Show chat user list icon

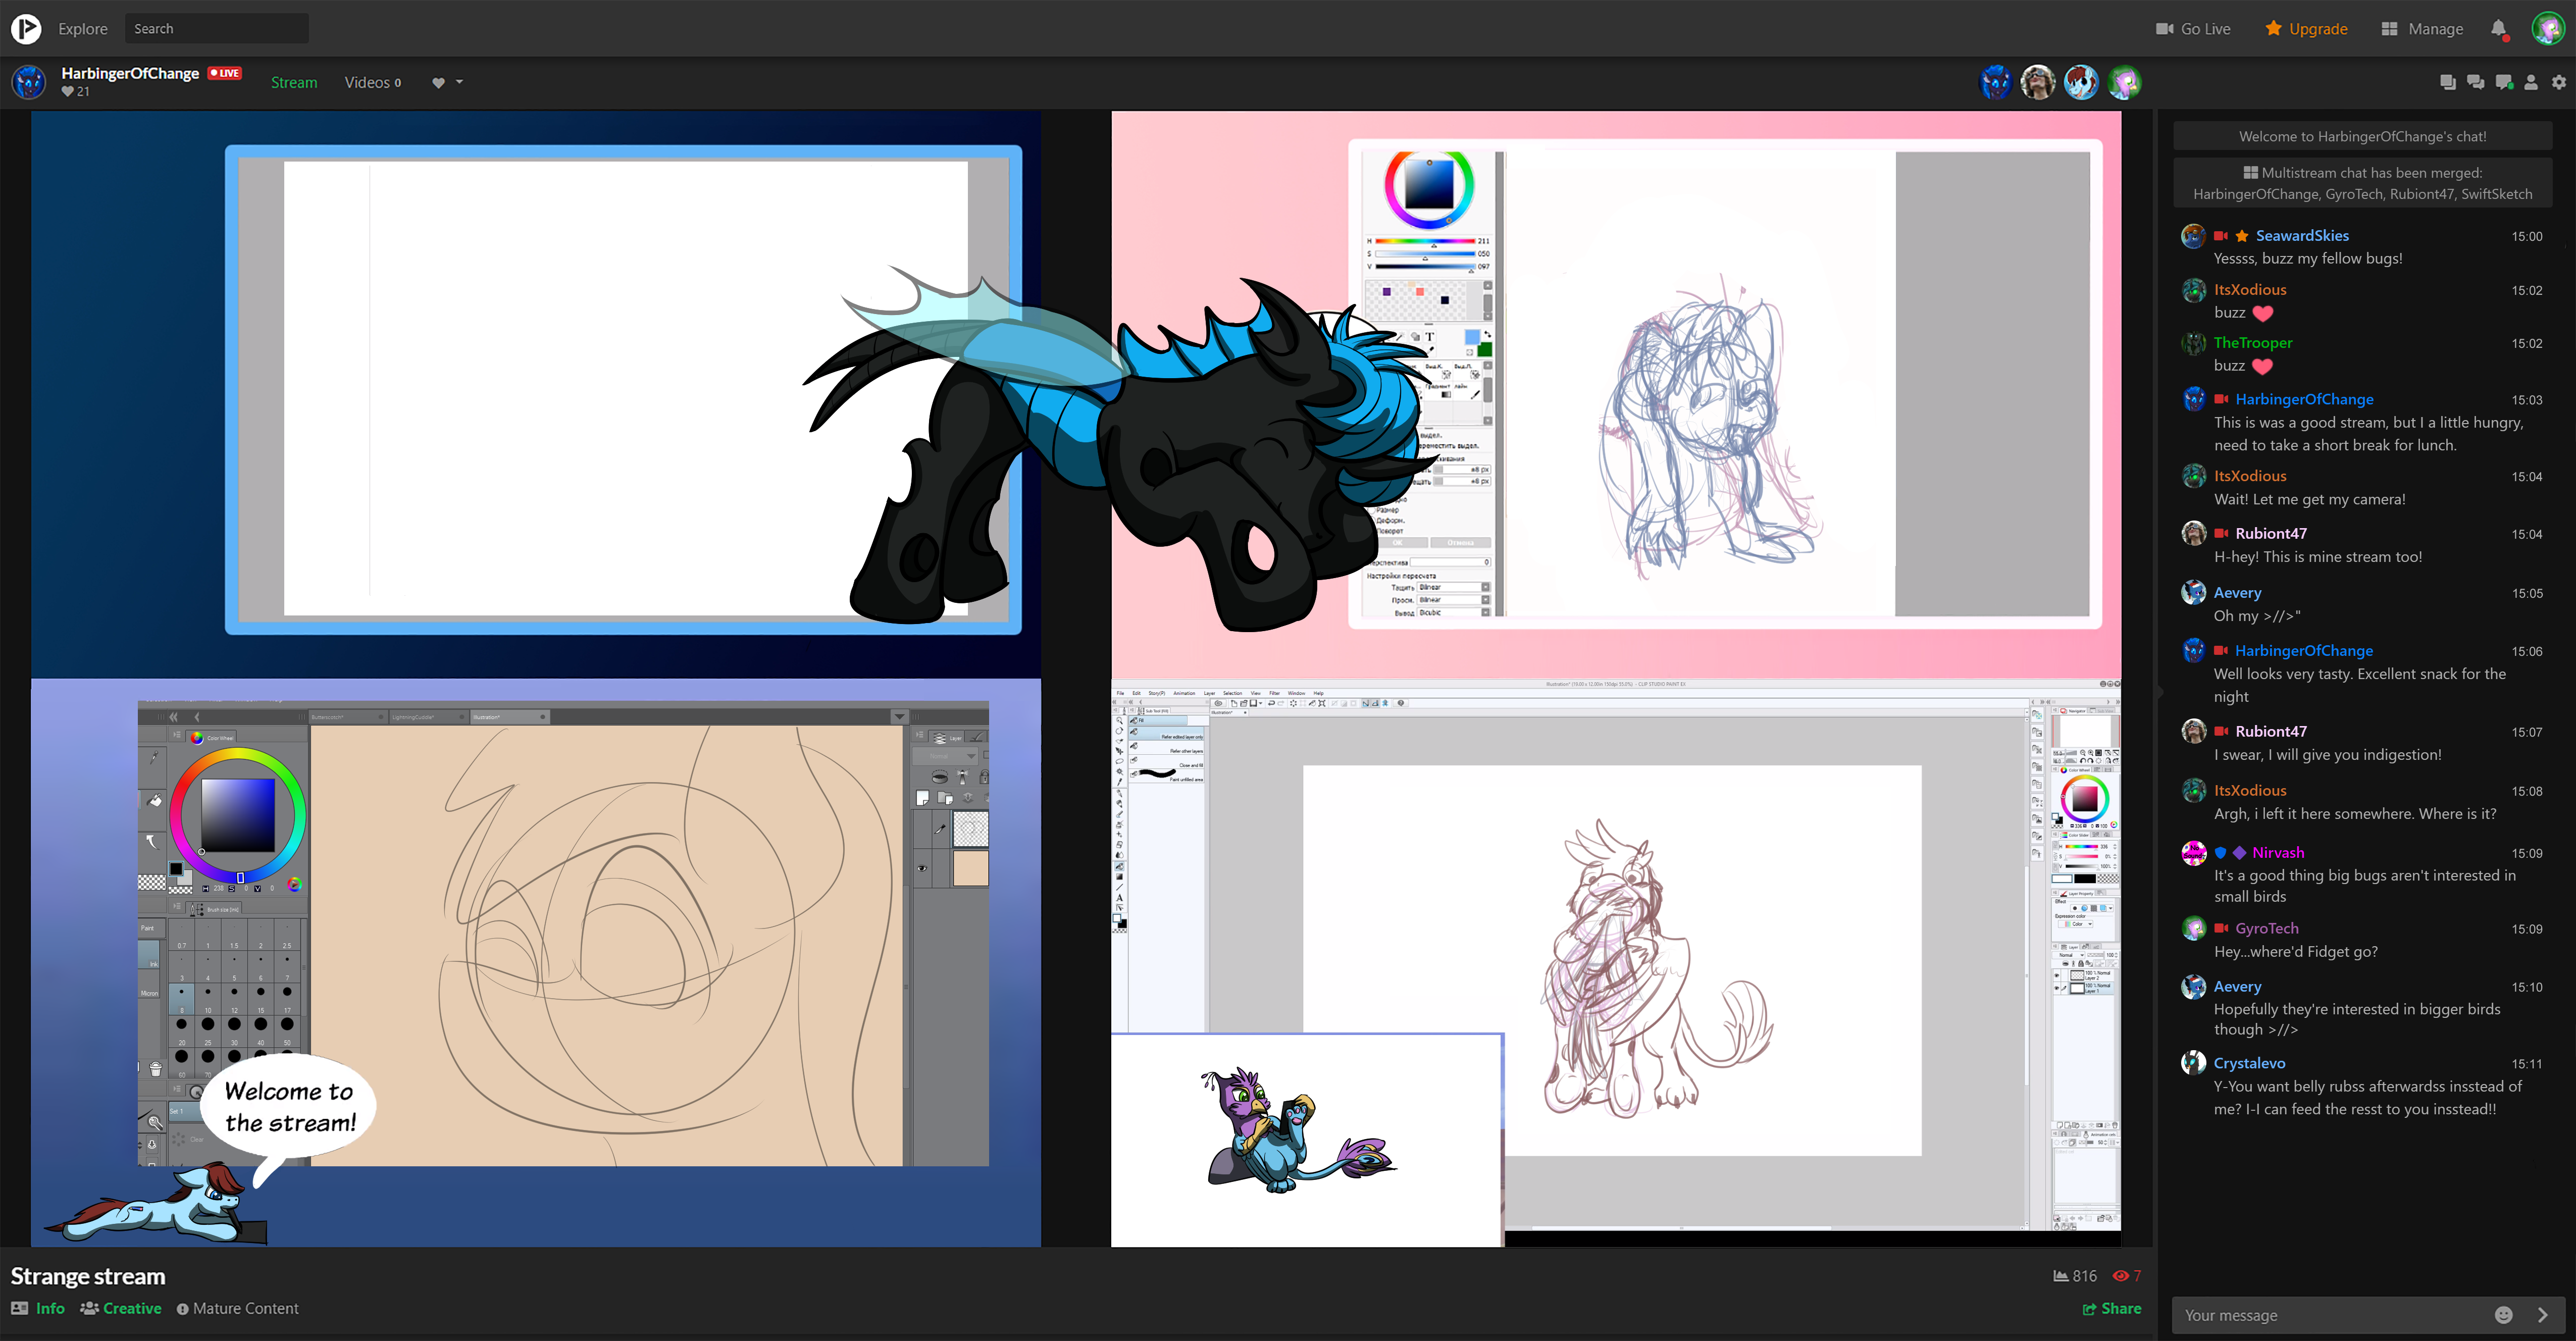pos(2530,82)
